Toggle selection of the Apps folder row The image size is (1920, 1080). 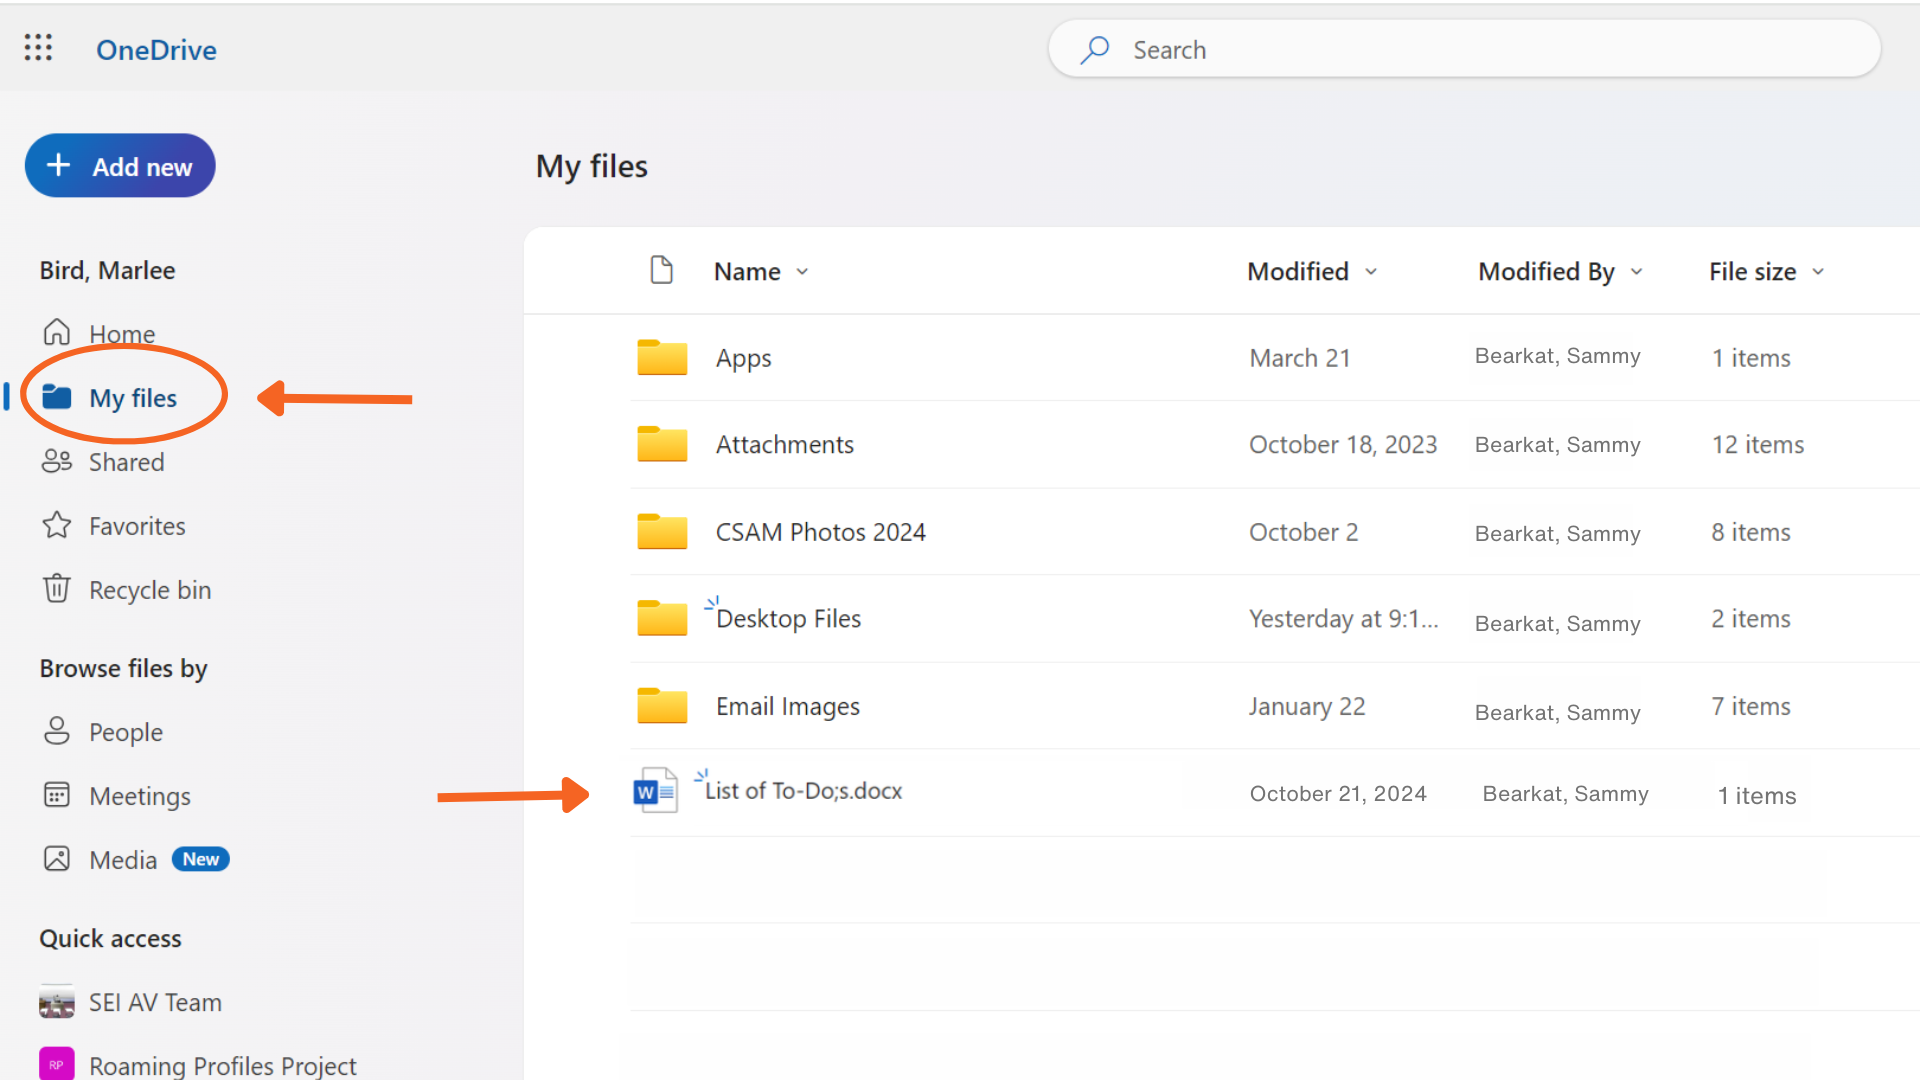[661, 357]
